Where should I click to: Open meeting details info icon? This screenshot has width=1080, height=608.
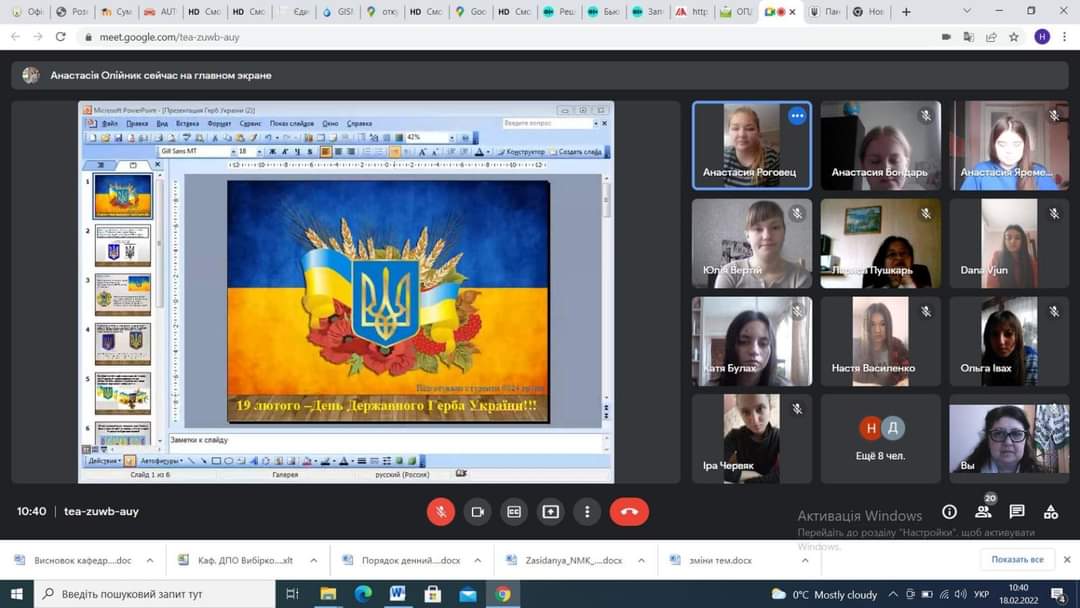(949, 512)
